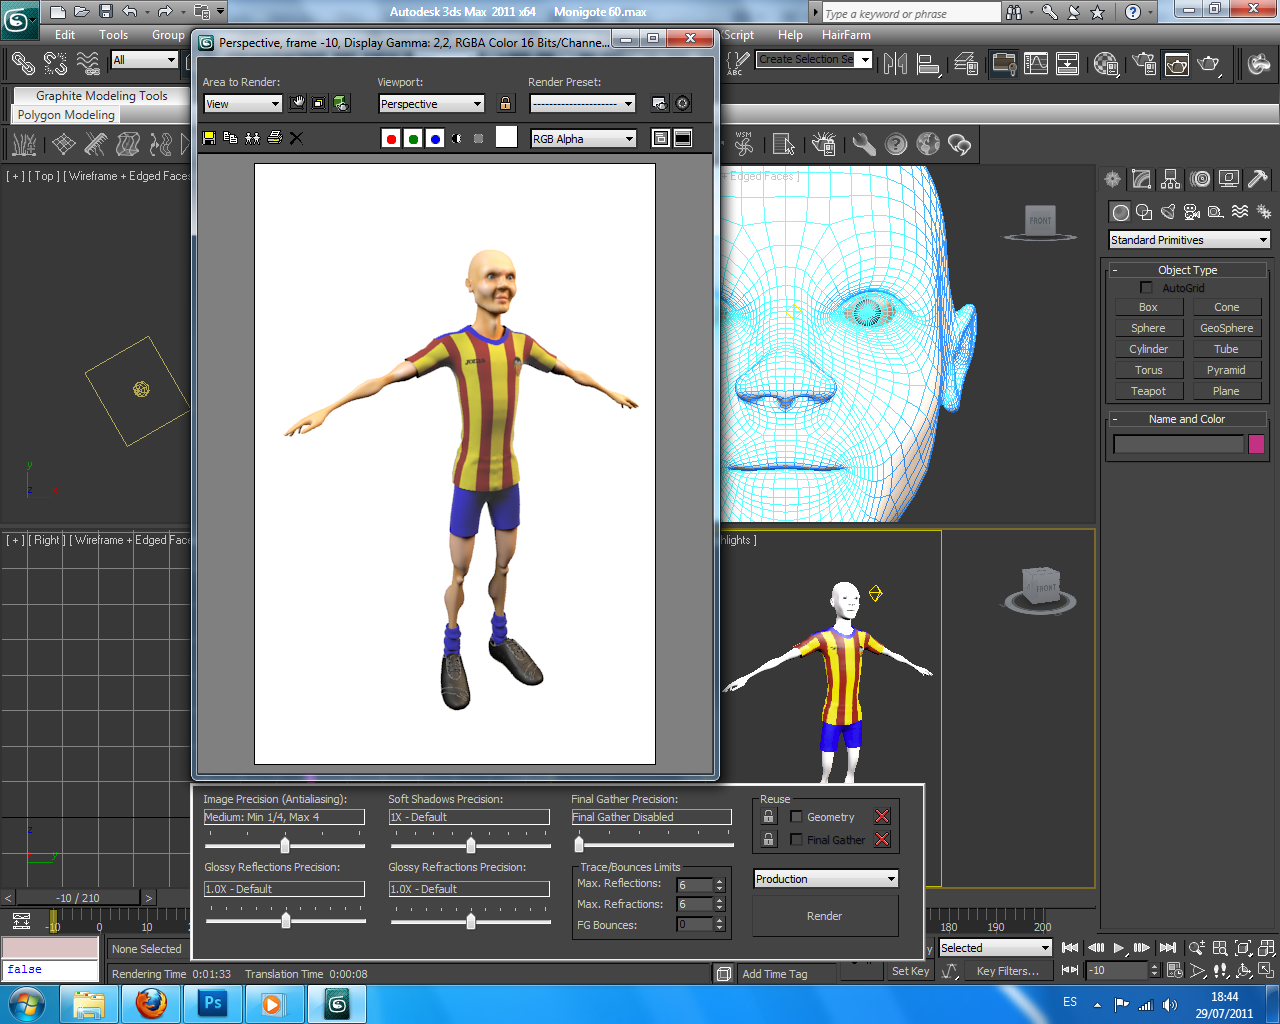This screenshot has height=1024, width=1280.
Task: Open the Group menu
Action: (x=168, y=35)
